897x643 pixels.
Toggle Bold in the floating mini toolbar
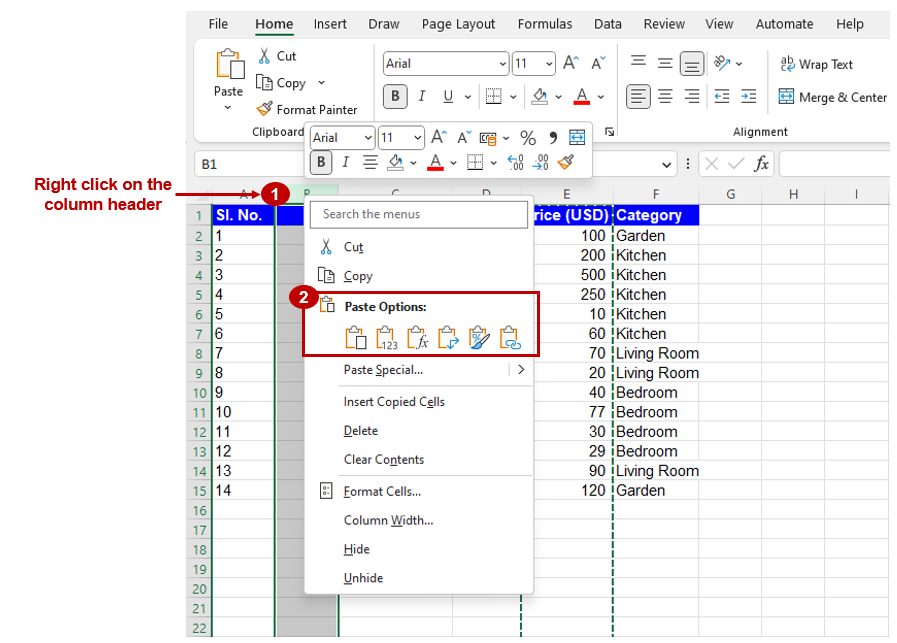321,162
